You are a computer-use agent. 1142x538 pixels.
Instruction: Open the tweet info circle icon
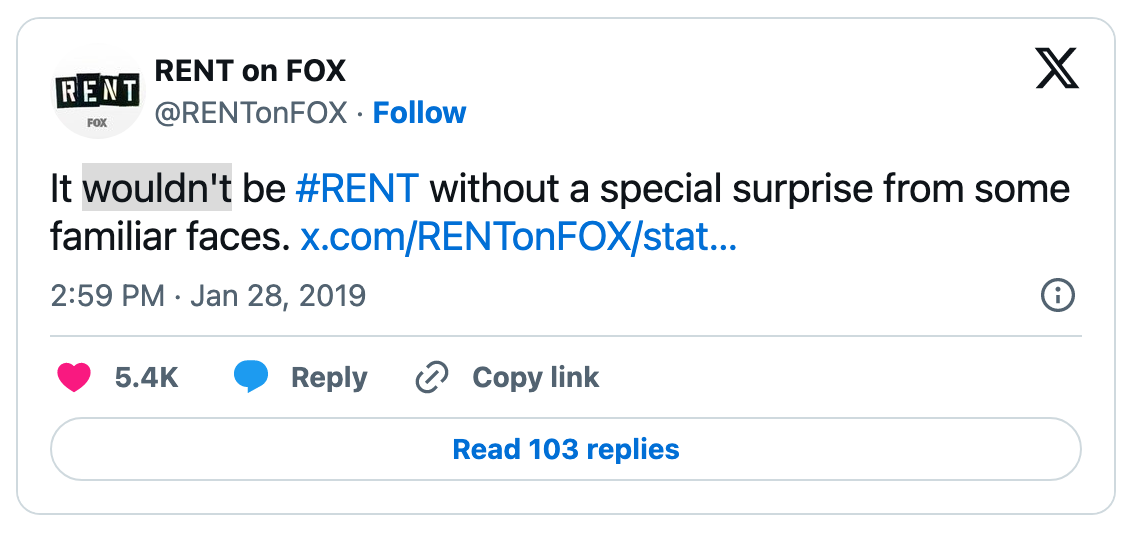tap(1057, 296)
